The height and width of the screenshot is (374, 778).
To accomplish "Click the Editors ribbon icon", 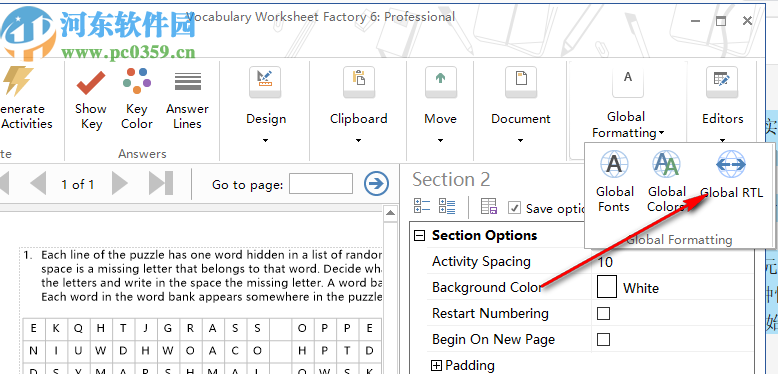I will point(722,82).
